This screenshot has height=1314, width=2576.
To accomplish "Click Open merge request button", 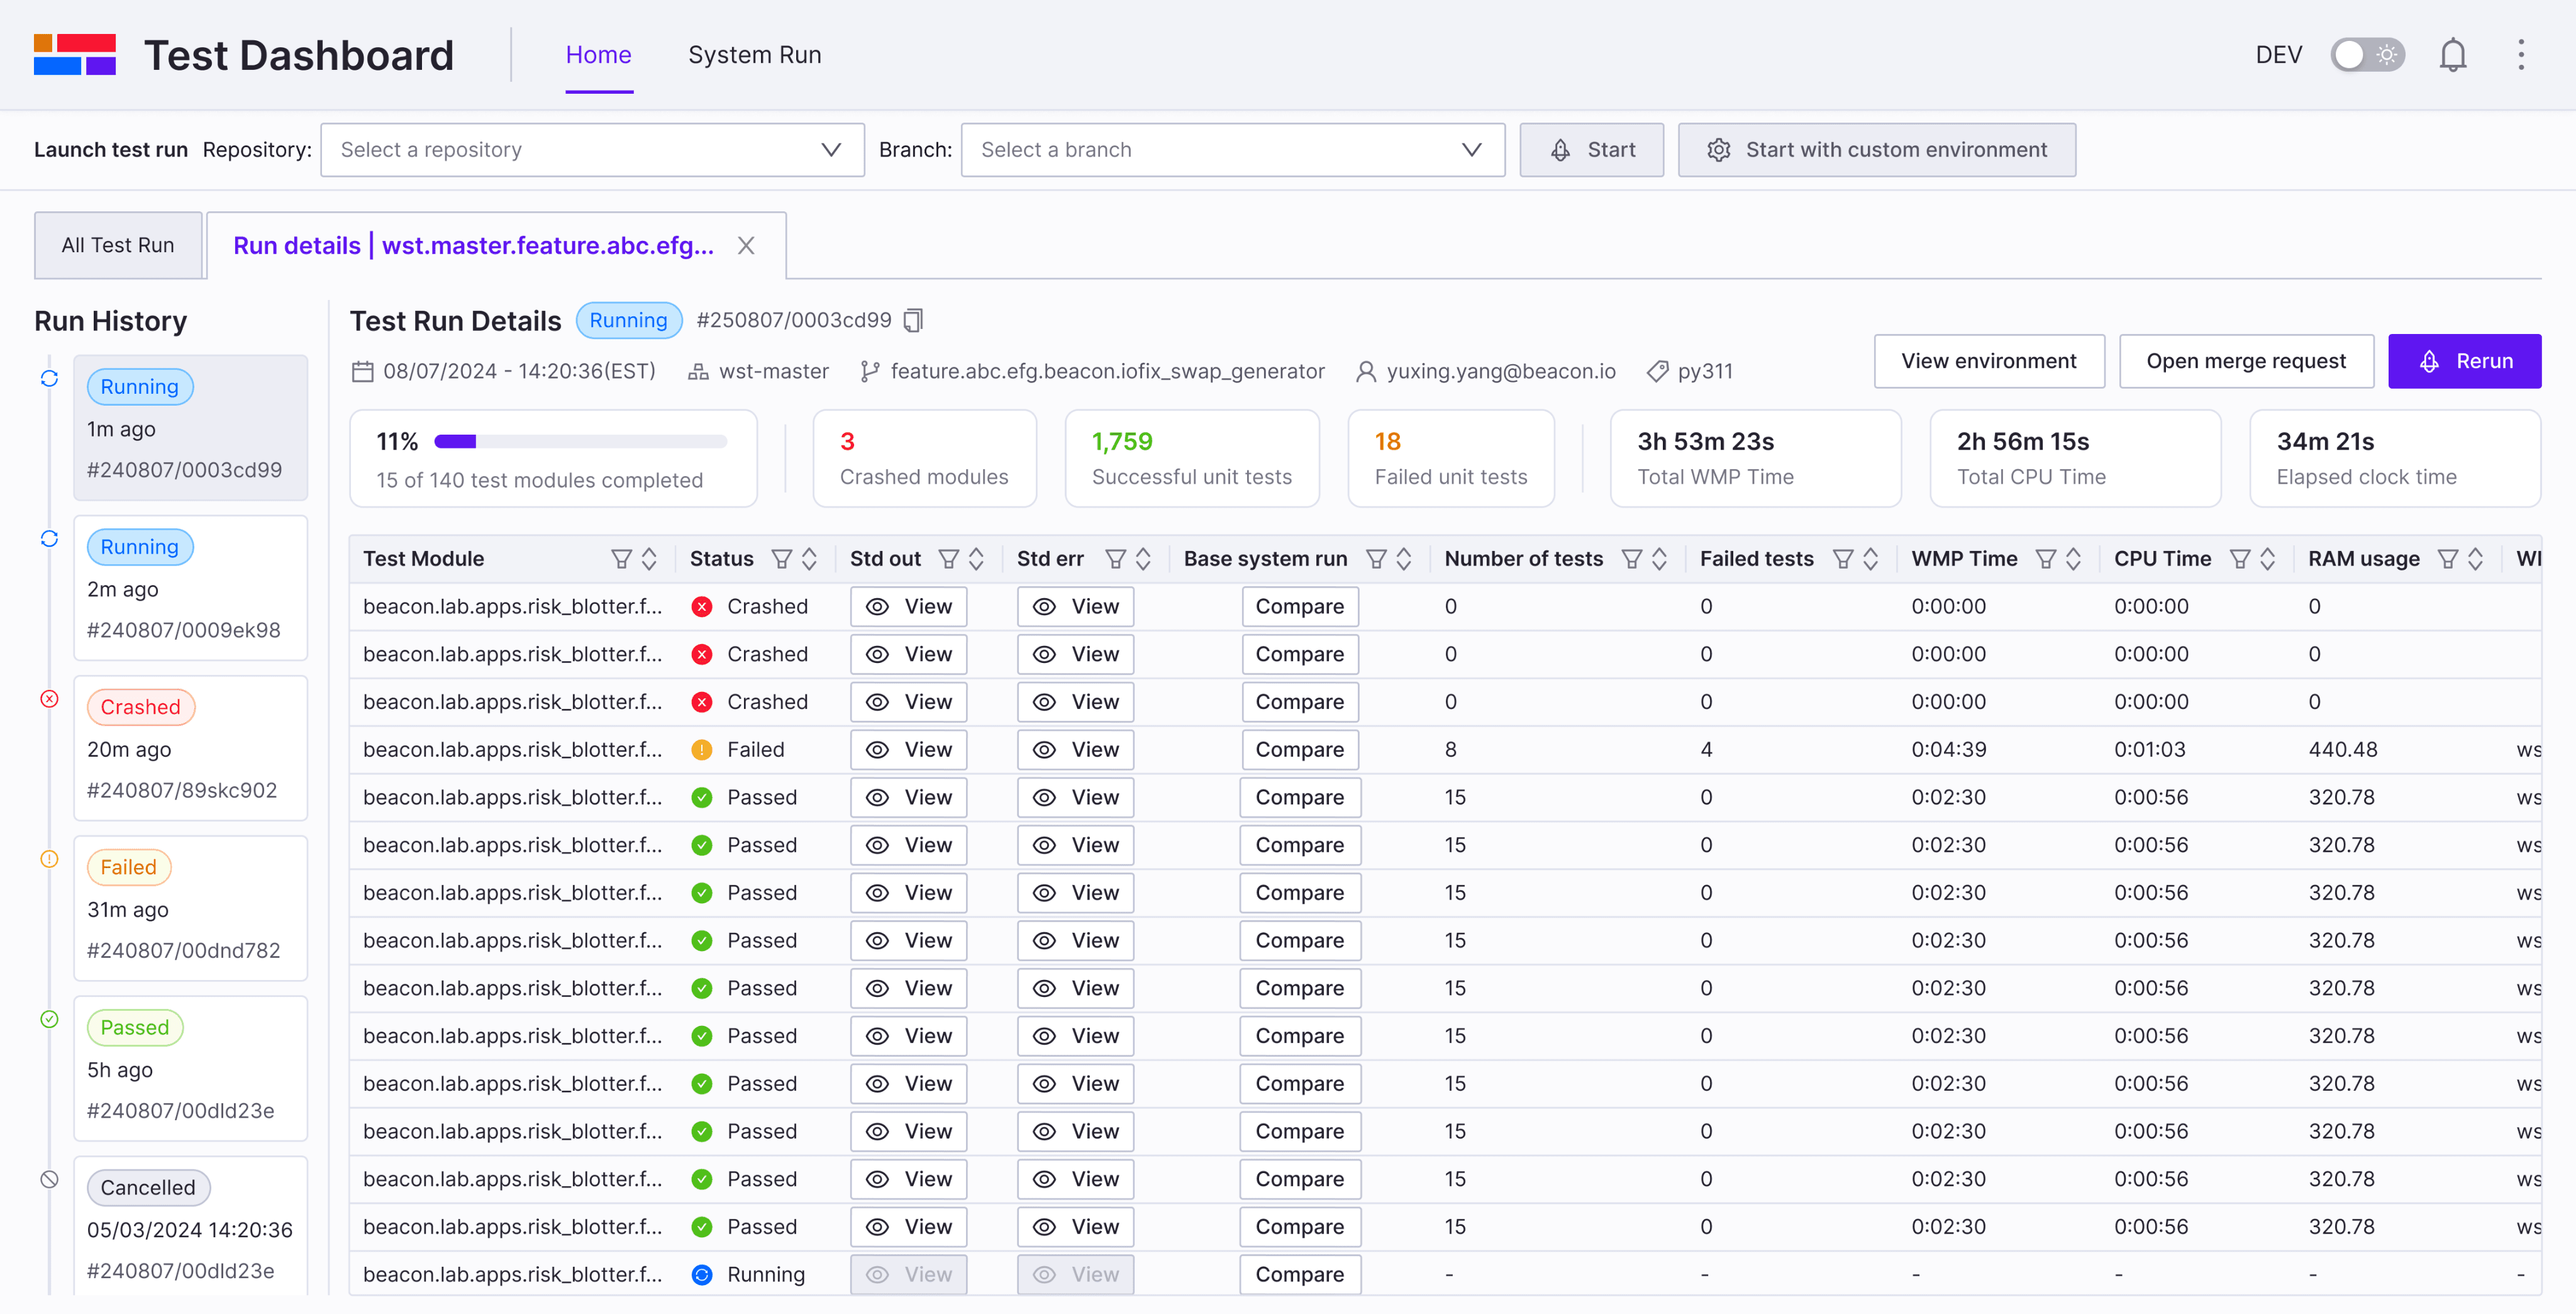I will (x=2245, y=361).
